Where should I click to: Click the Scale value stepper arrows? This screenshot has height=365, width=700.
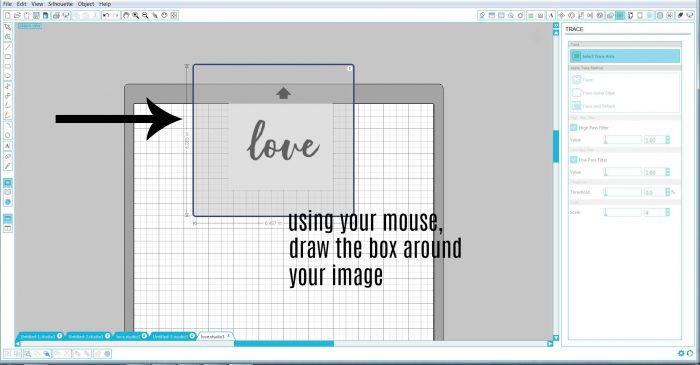point(667,212)
